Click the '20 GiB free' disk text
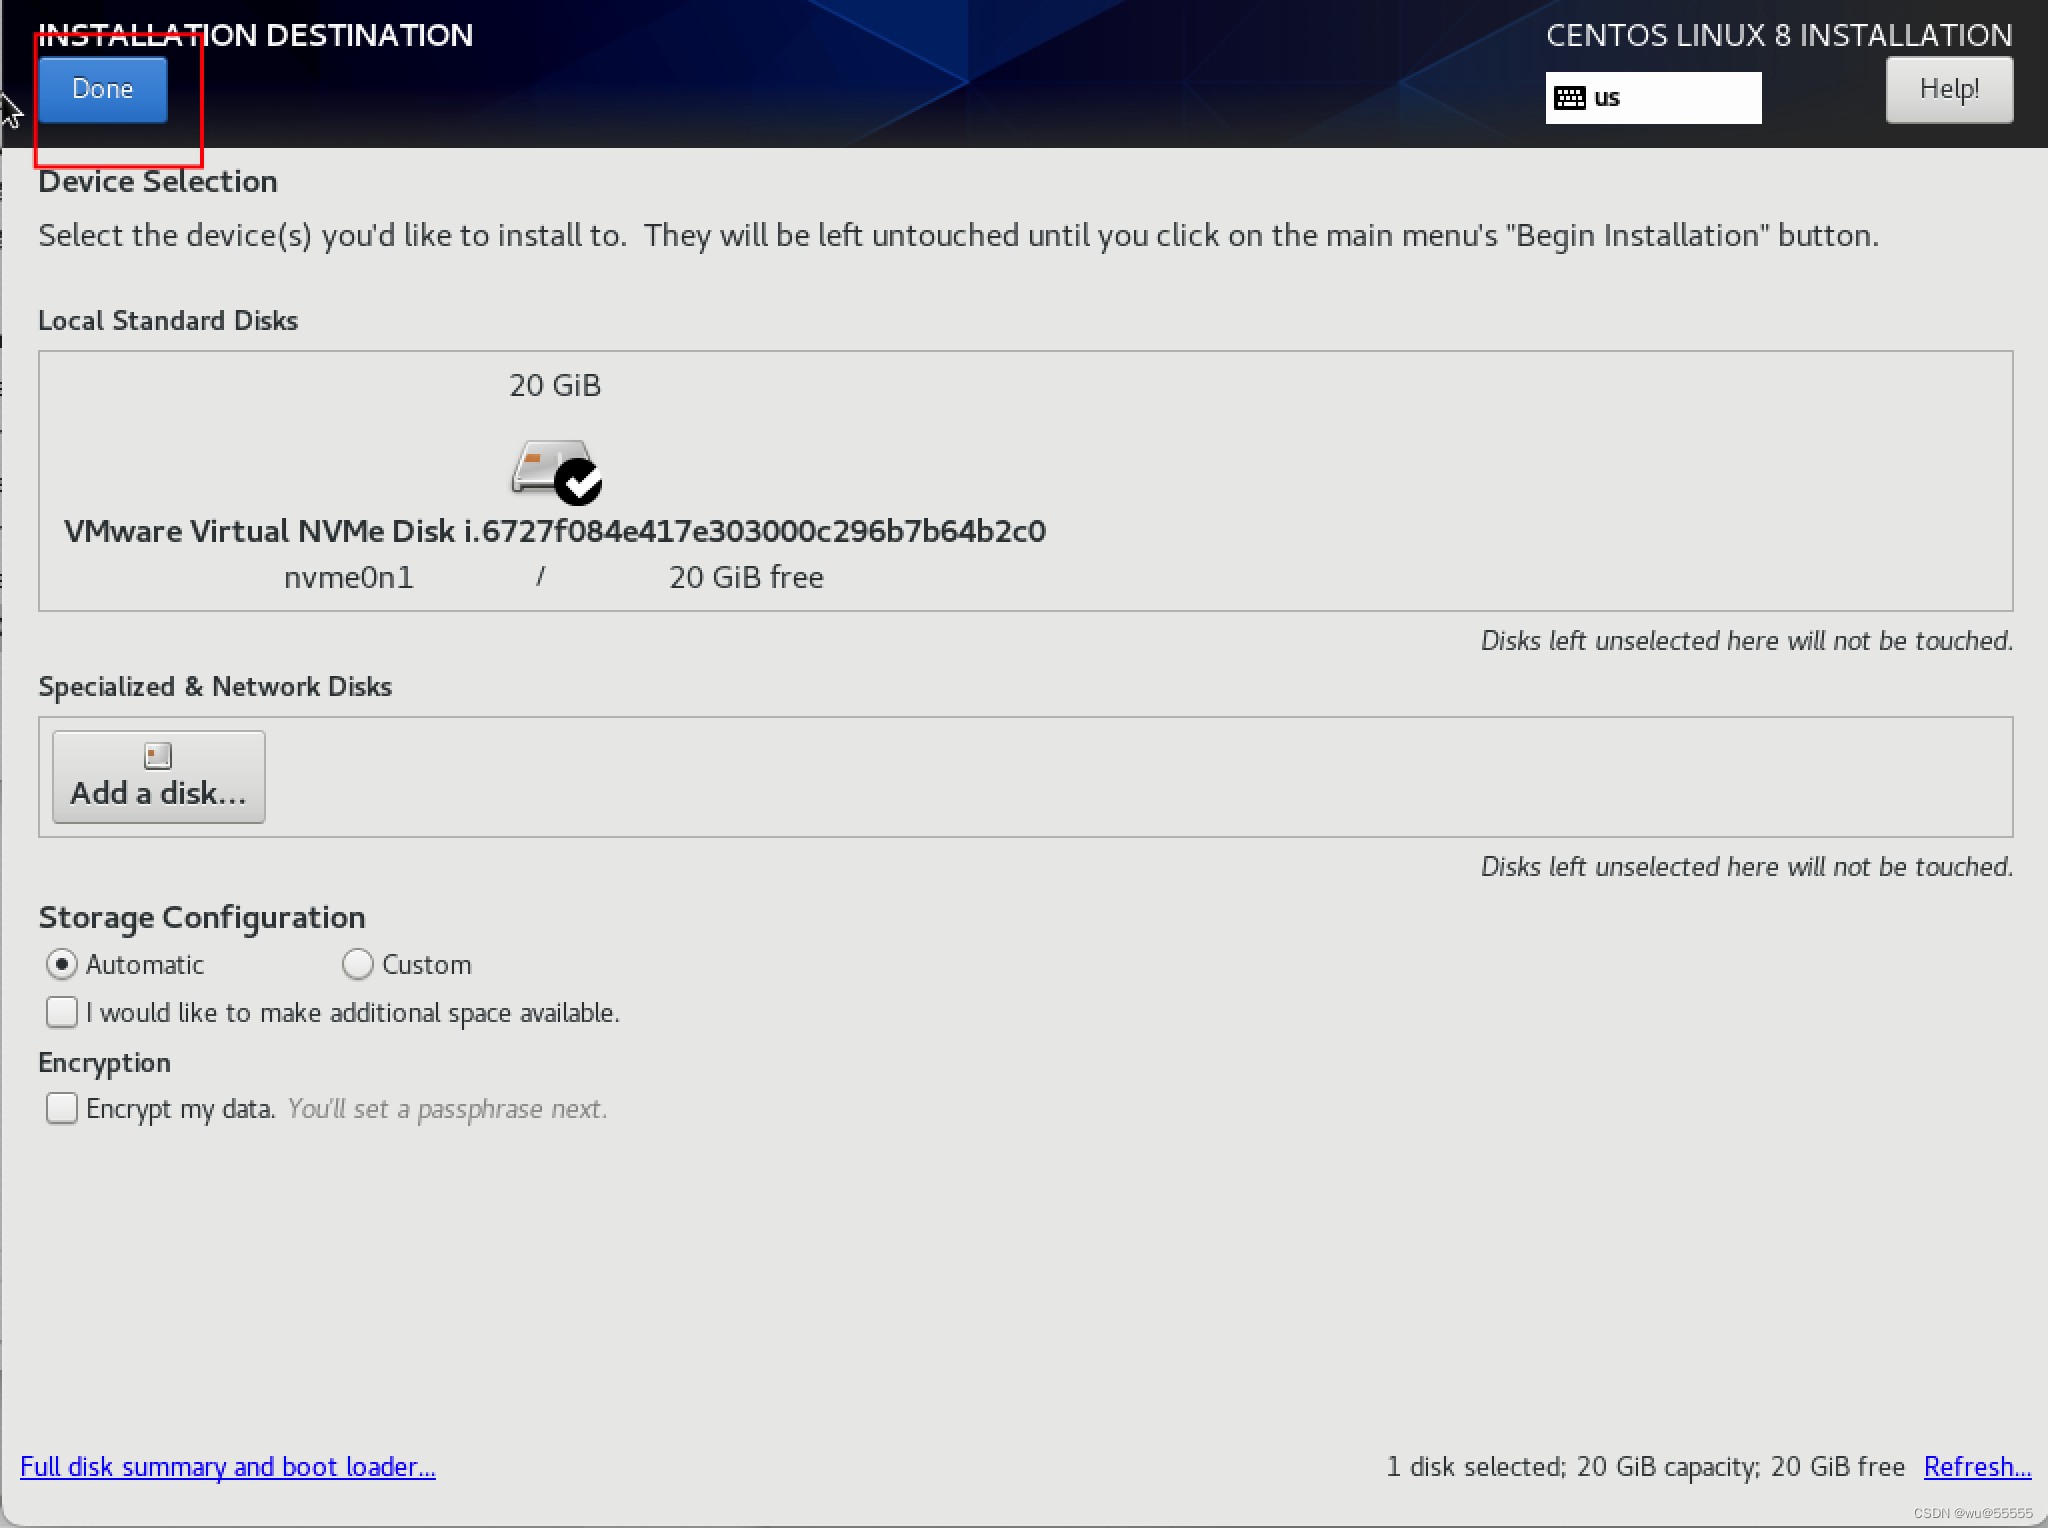 746,578
